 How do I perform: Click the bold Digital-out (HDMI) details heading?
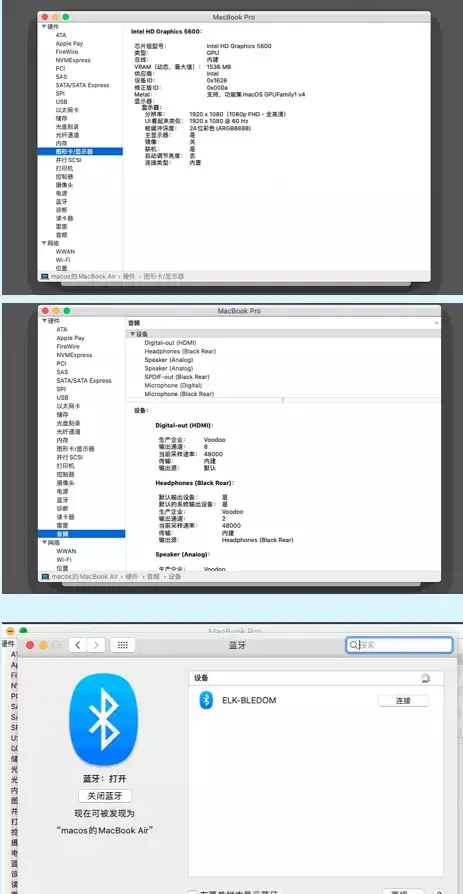(x=184, y=425)
